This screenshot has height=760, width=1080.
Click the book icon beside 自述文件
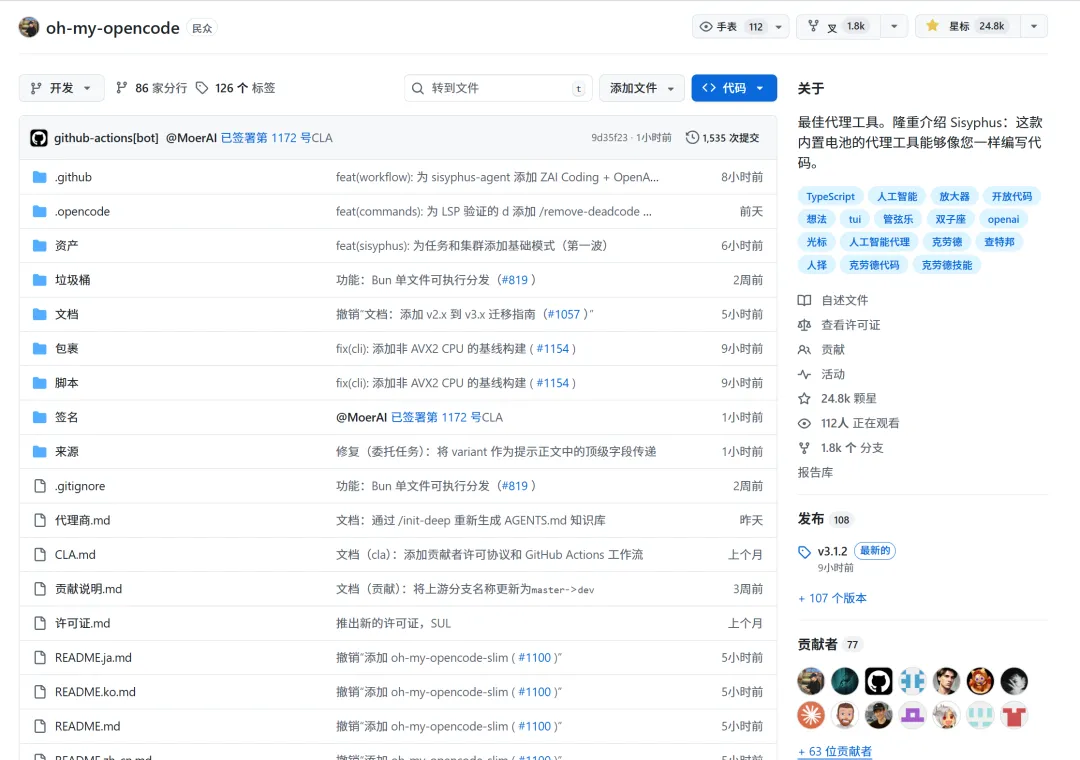click(x=804, y=300)
